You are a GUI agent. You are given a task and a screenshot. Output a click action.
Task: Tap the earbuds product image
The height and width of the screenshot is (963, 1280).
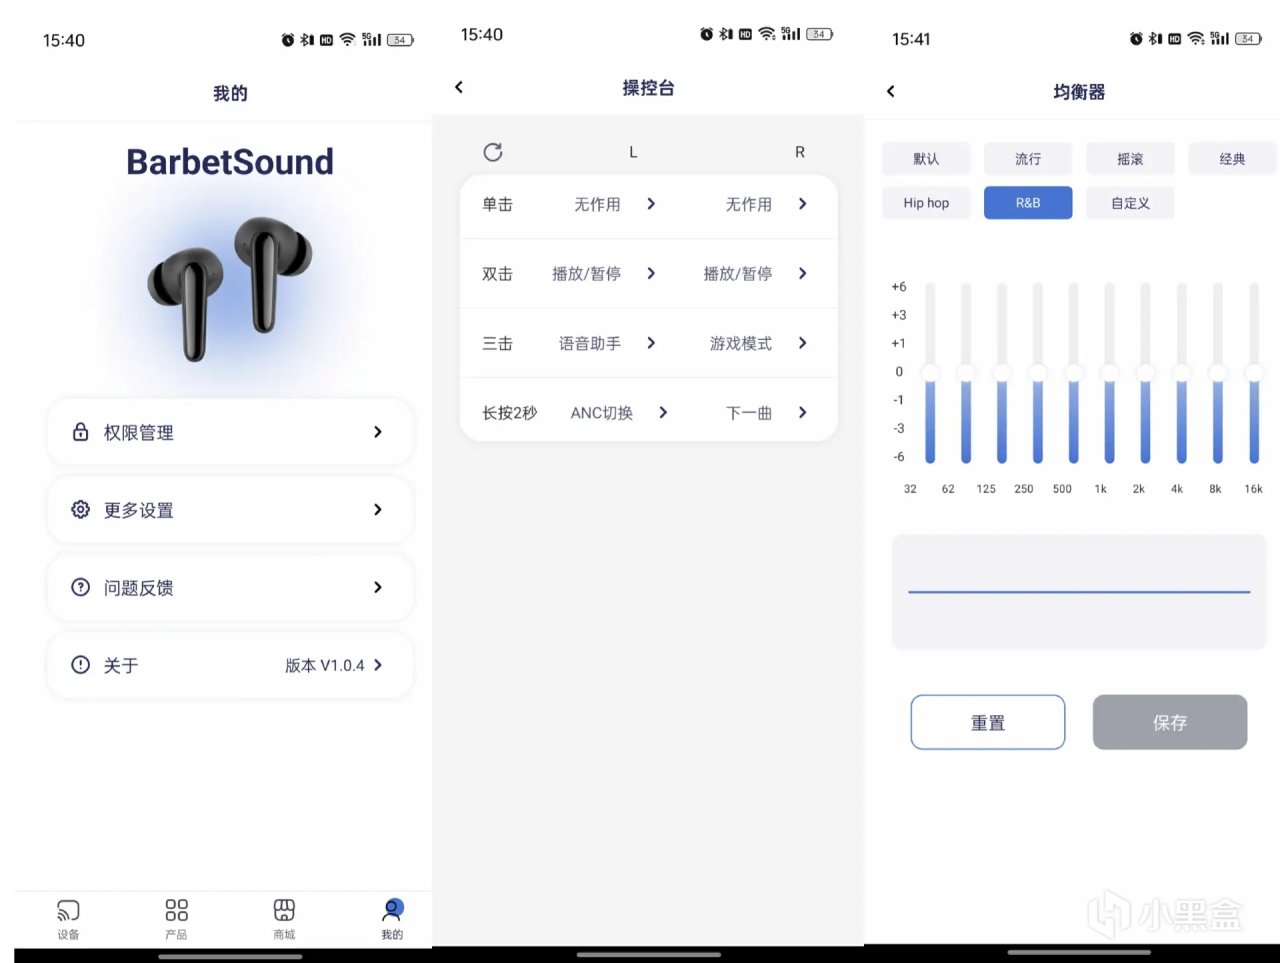click(x=230, y=288)
